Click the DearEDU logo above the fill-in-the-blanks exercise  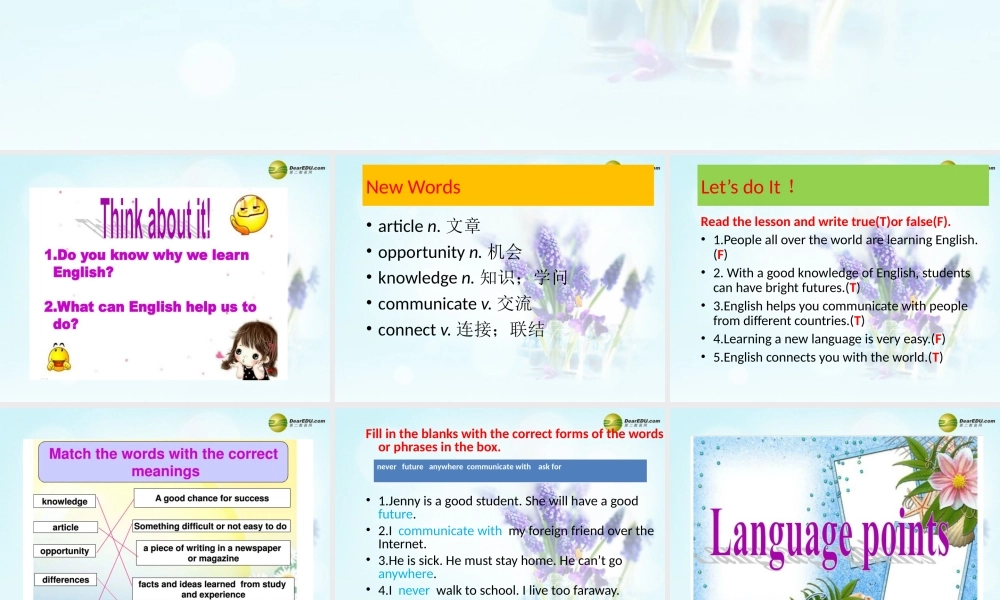pyautogui.click(x=613, y=424)
